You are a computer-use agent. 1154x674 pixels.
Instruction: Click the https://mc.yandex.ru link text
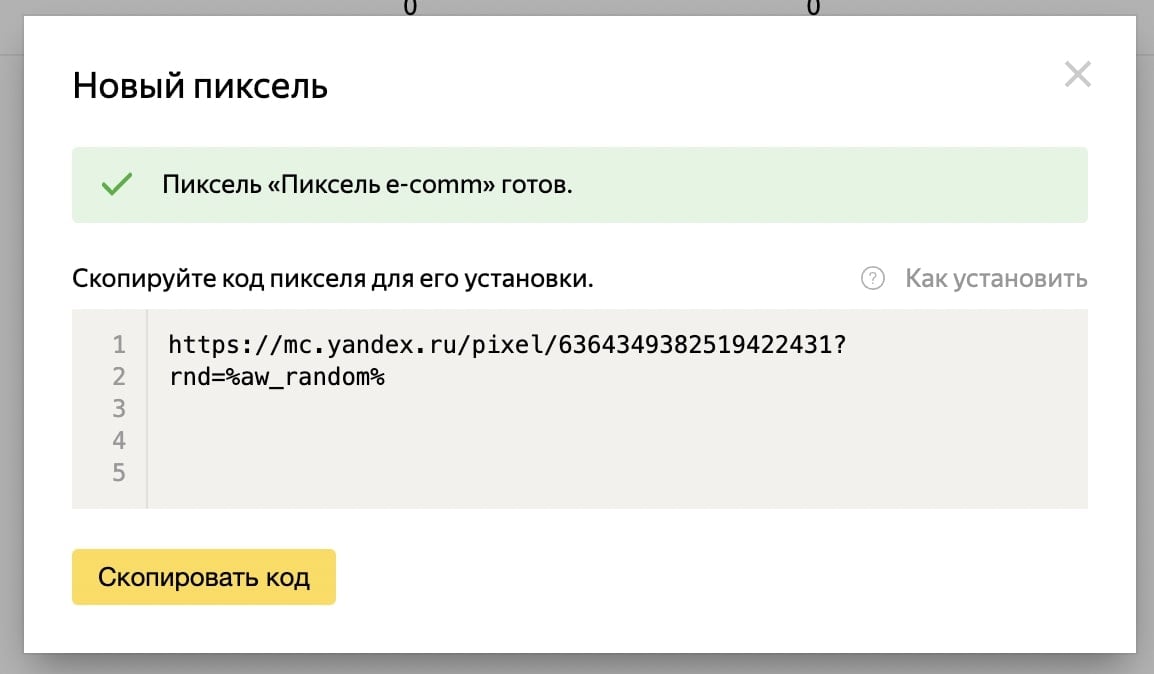(x=296, y=344)
